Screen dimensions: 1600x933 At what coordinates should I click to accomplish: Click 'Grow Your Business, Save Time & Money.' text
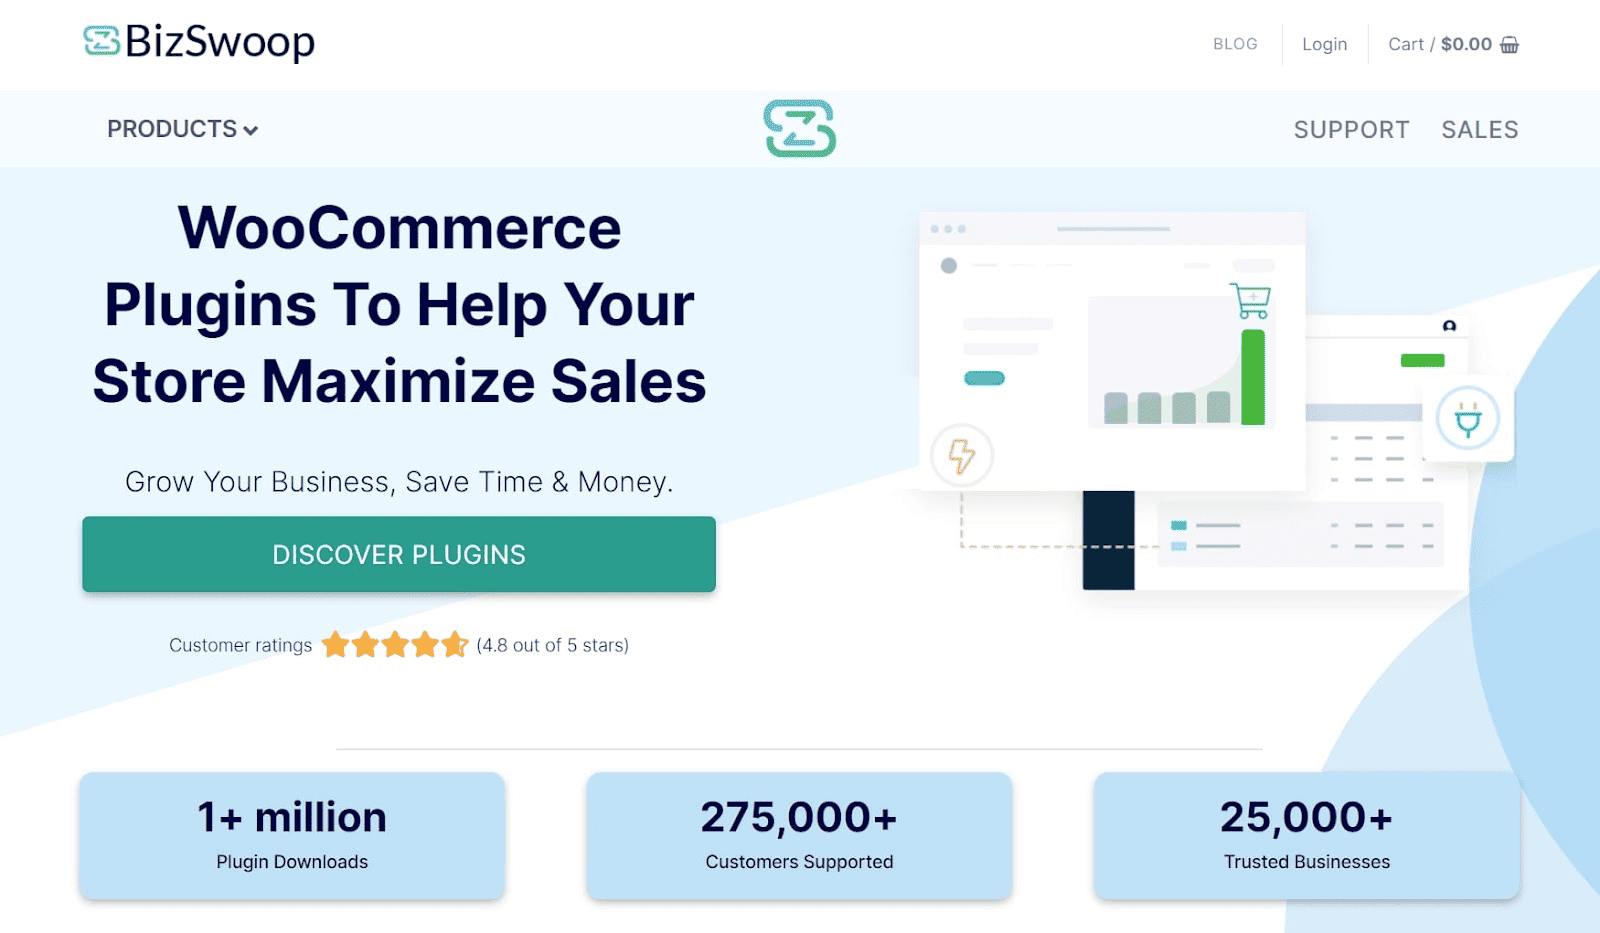pos(399,482)
